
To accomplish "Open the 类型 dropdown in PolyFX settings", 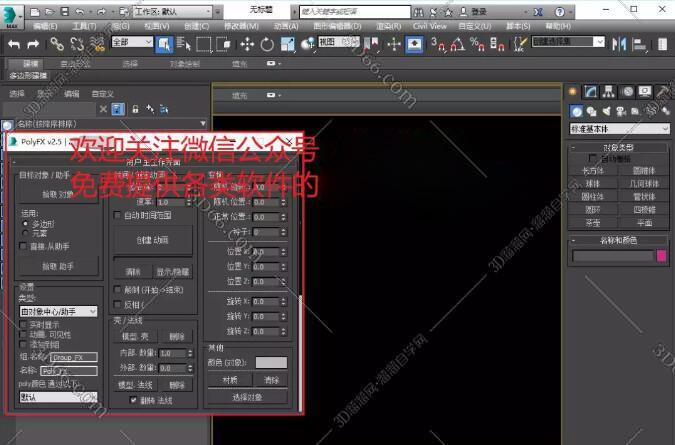I will (x=58, y=312).
